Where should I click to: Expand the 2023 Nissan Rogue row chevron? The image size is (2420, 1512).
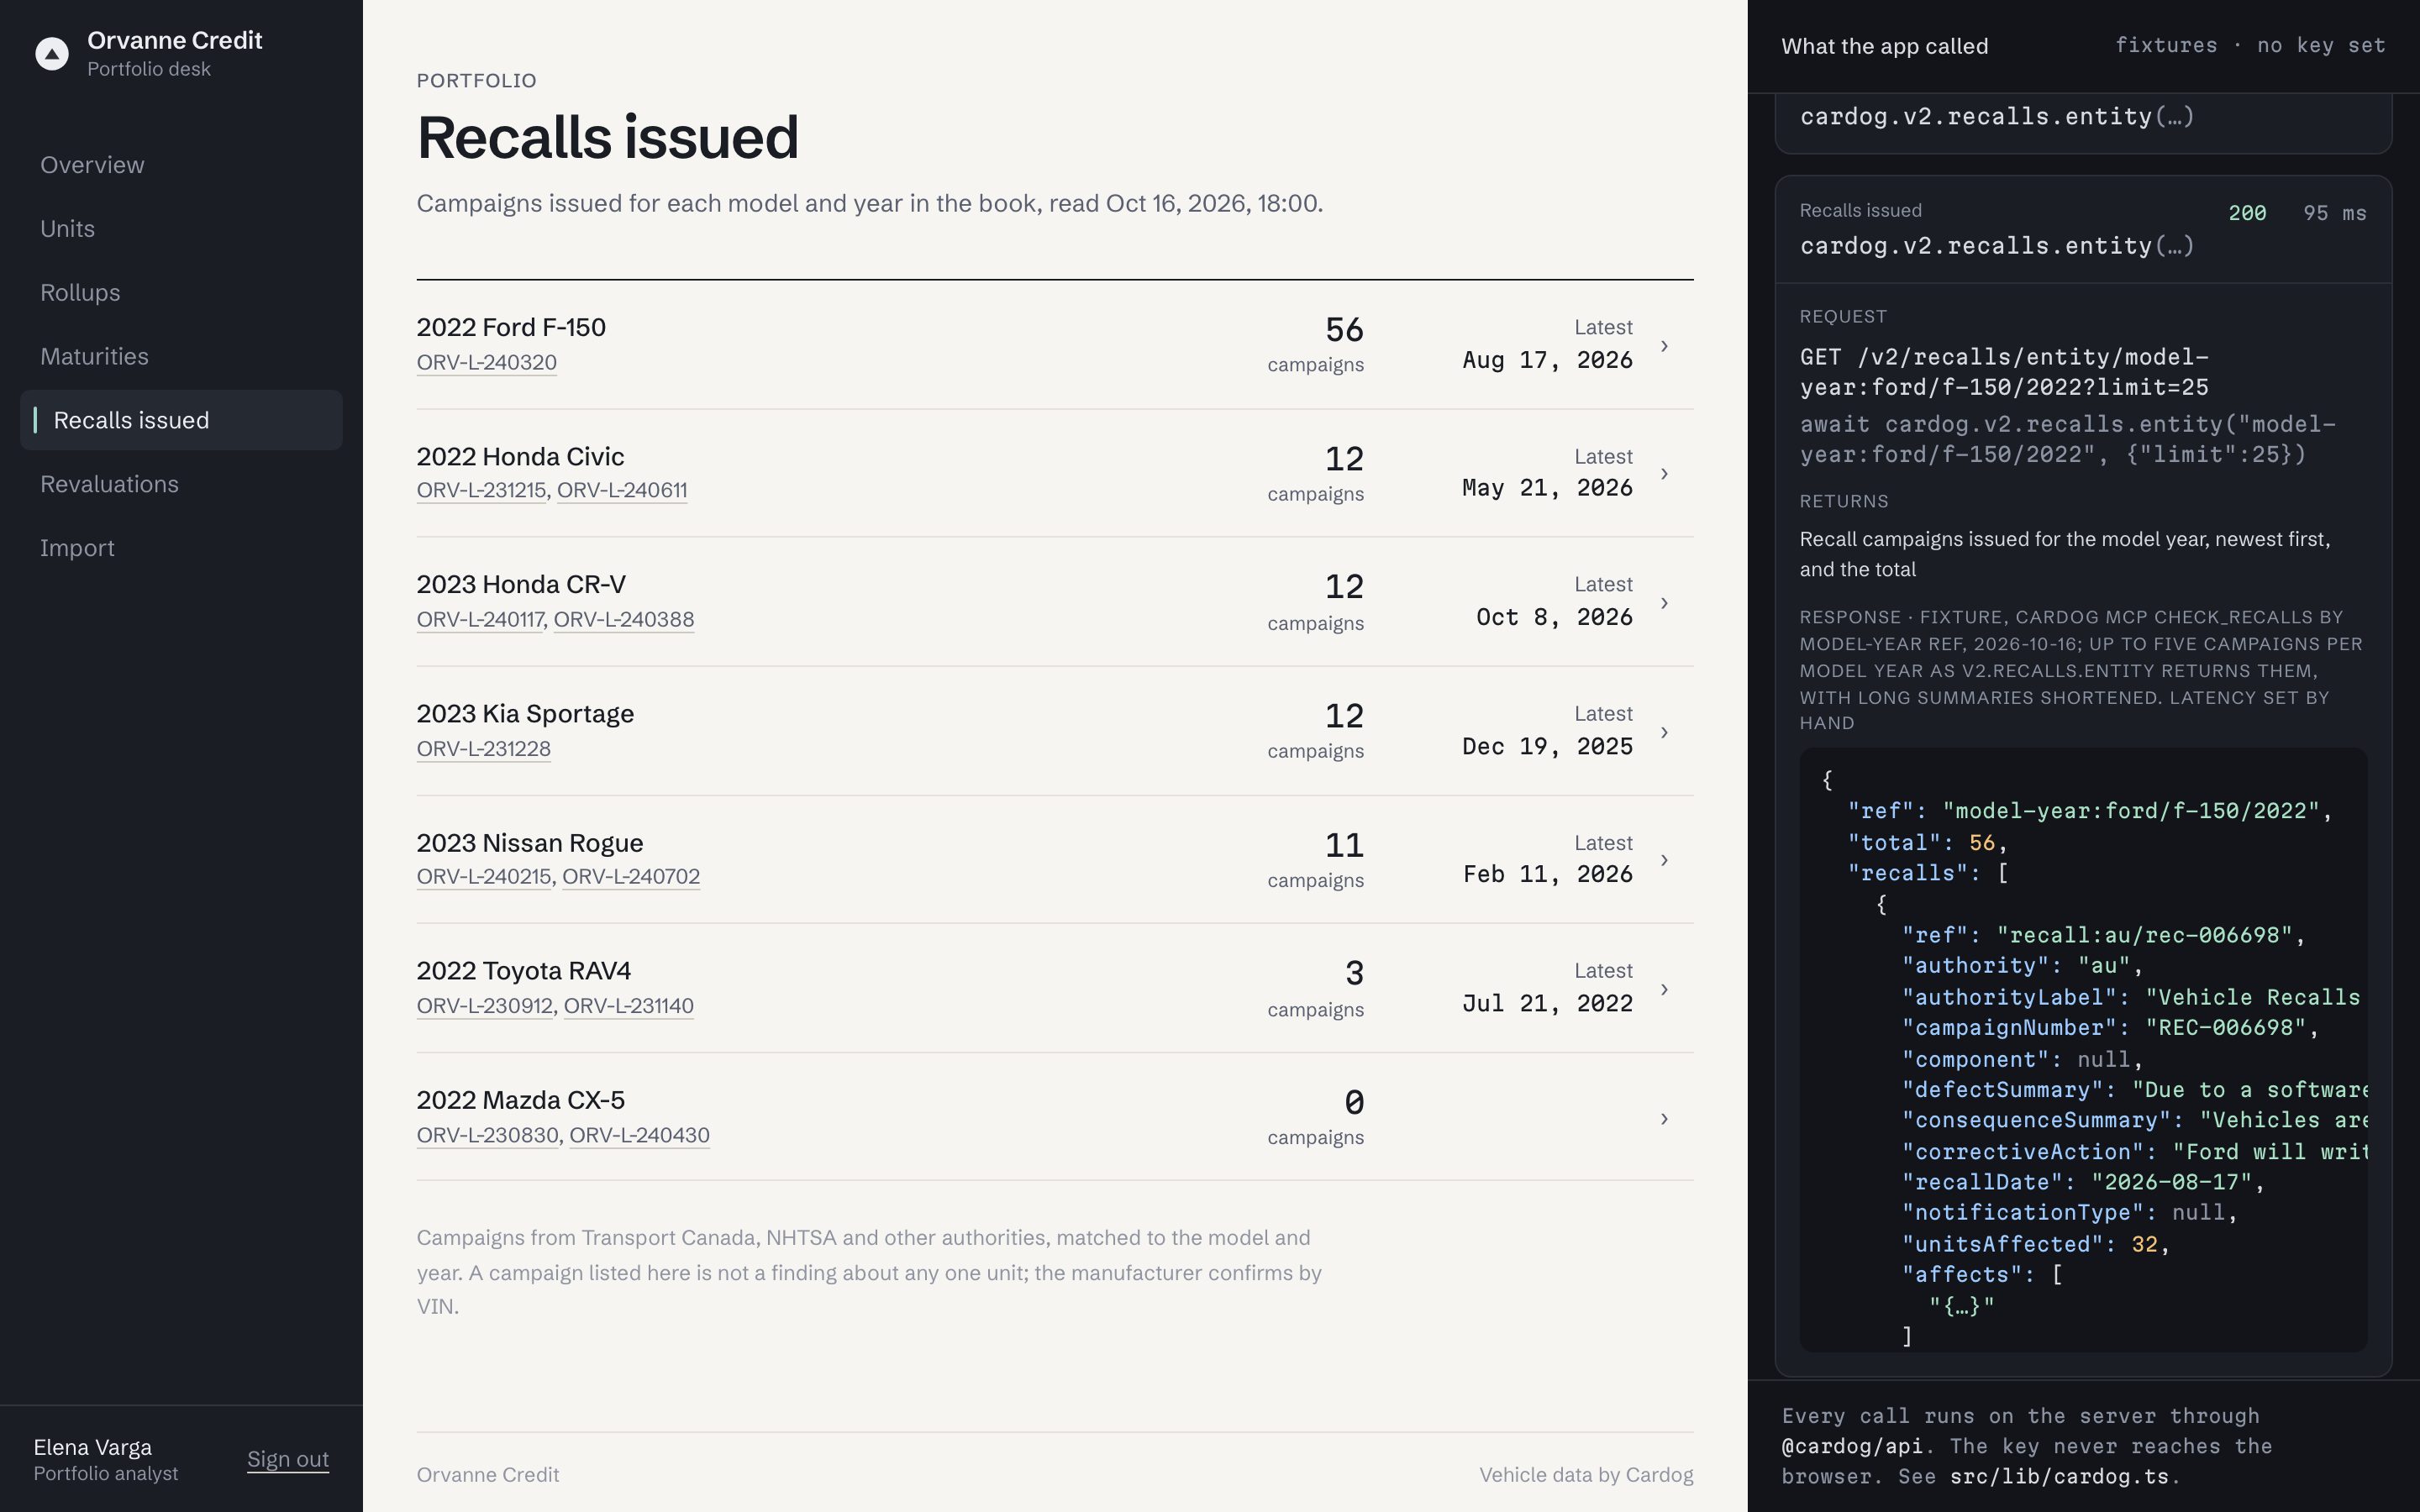1664,860
